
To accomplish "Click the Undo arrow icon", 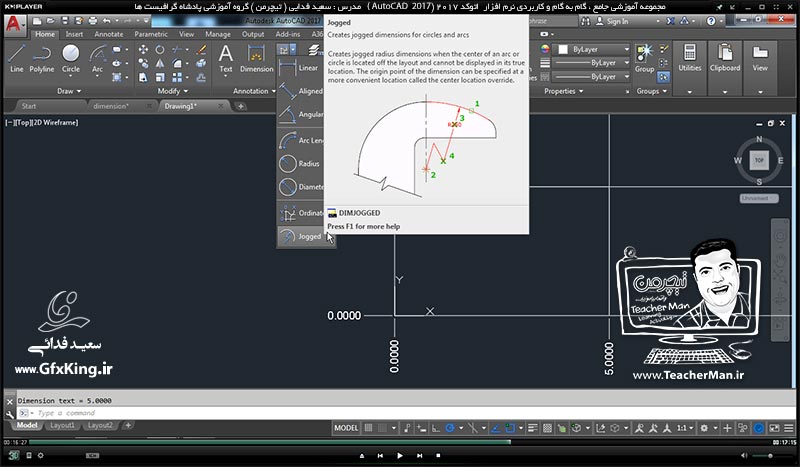I will [x=106, y=21].
